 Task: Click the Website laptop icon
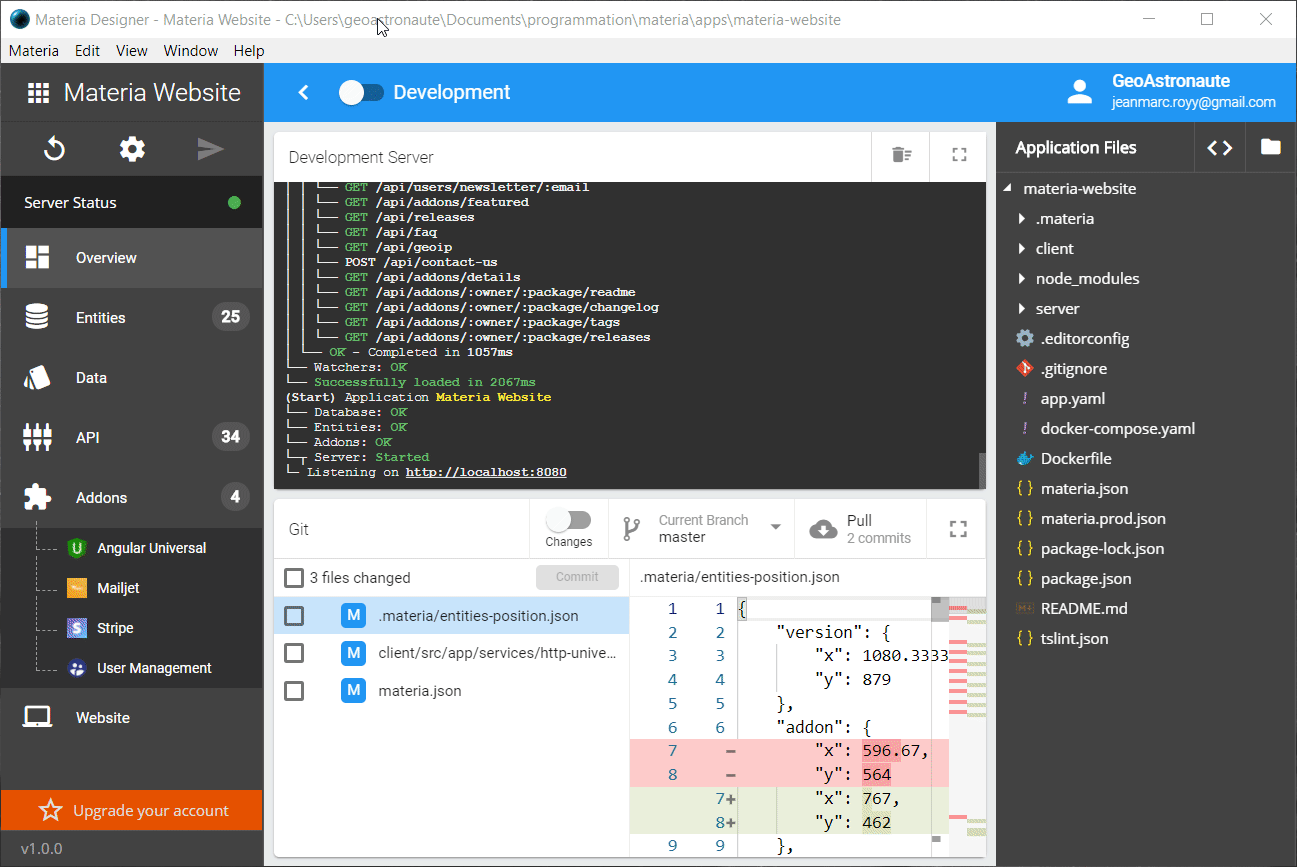coord(37,718)
